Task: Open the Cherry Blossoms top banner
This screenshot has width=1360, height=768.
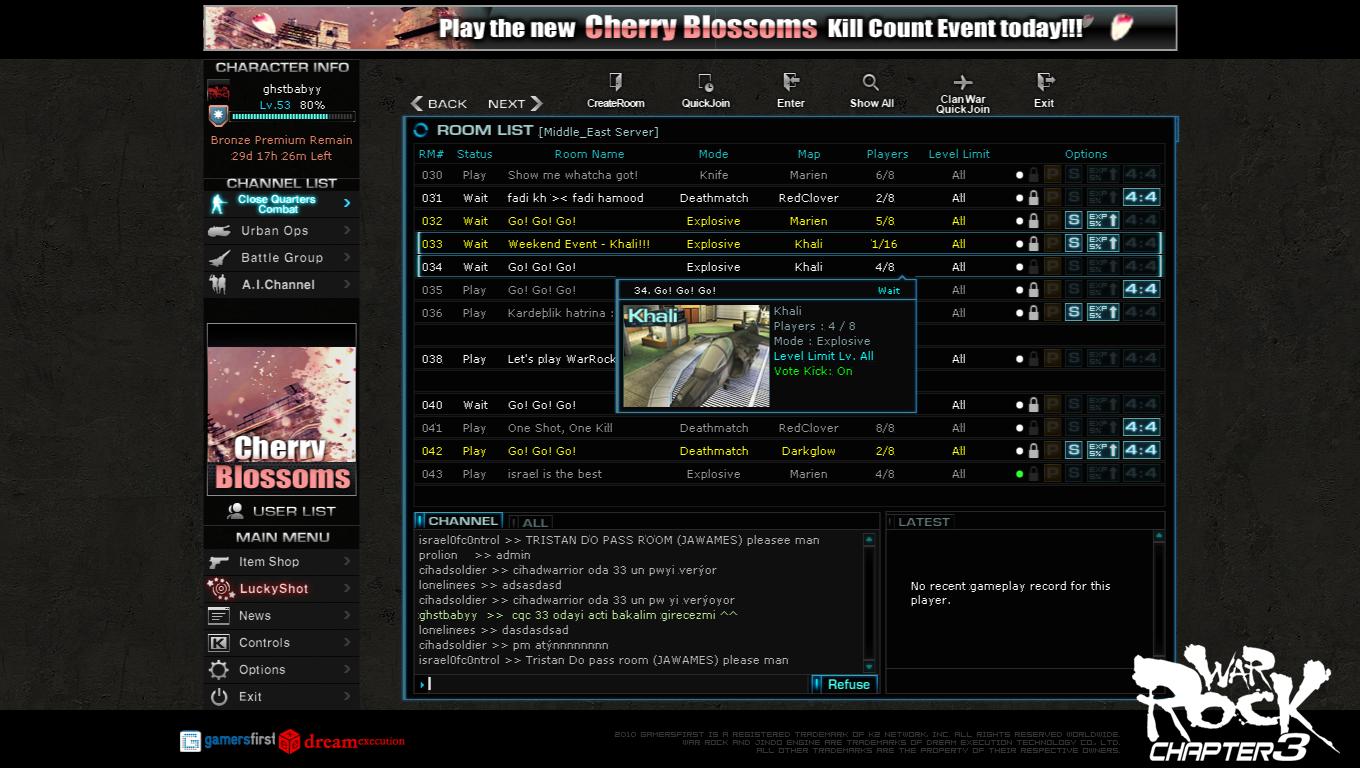Action: [690, 28]
